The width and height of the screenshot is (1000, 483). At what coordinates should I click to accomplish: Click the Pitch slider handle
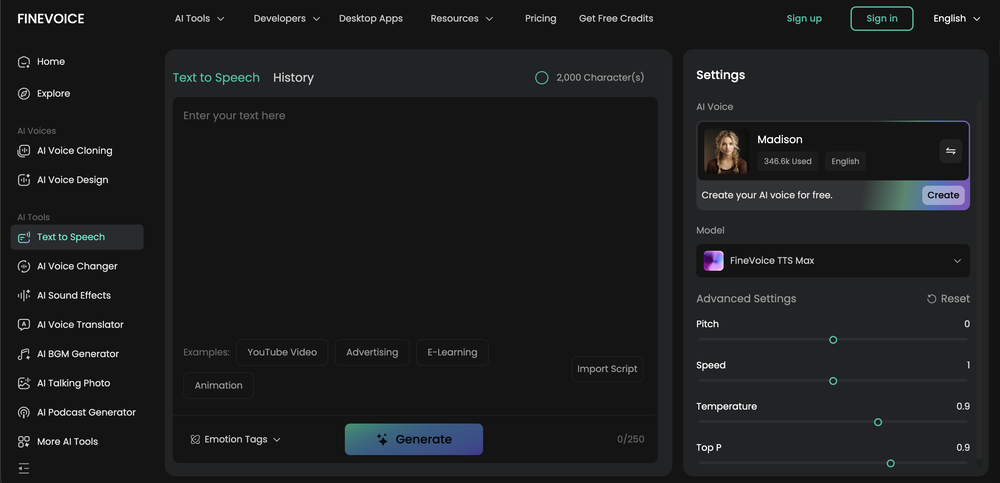tap(833, 340)
